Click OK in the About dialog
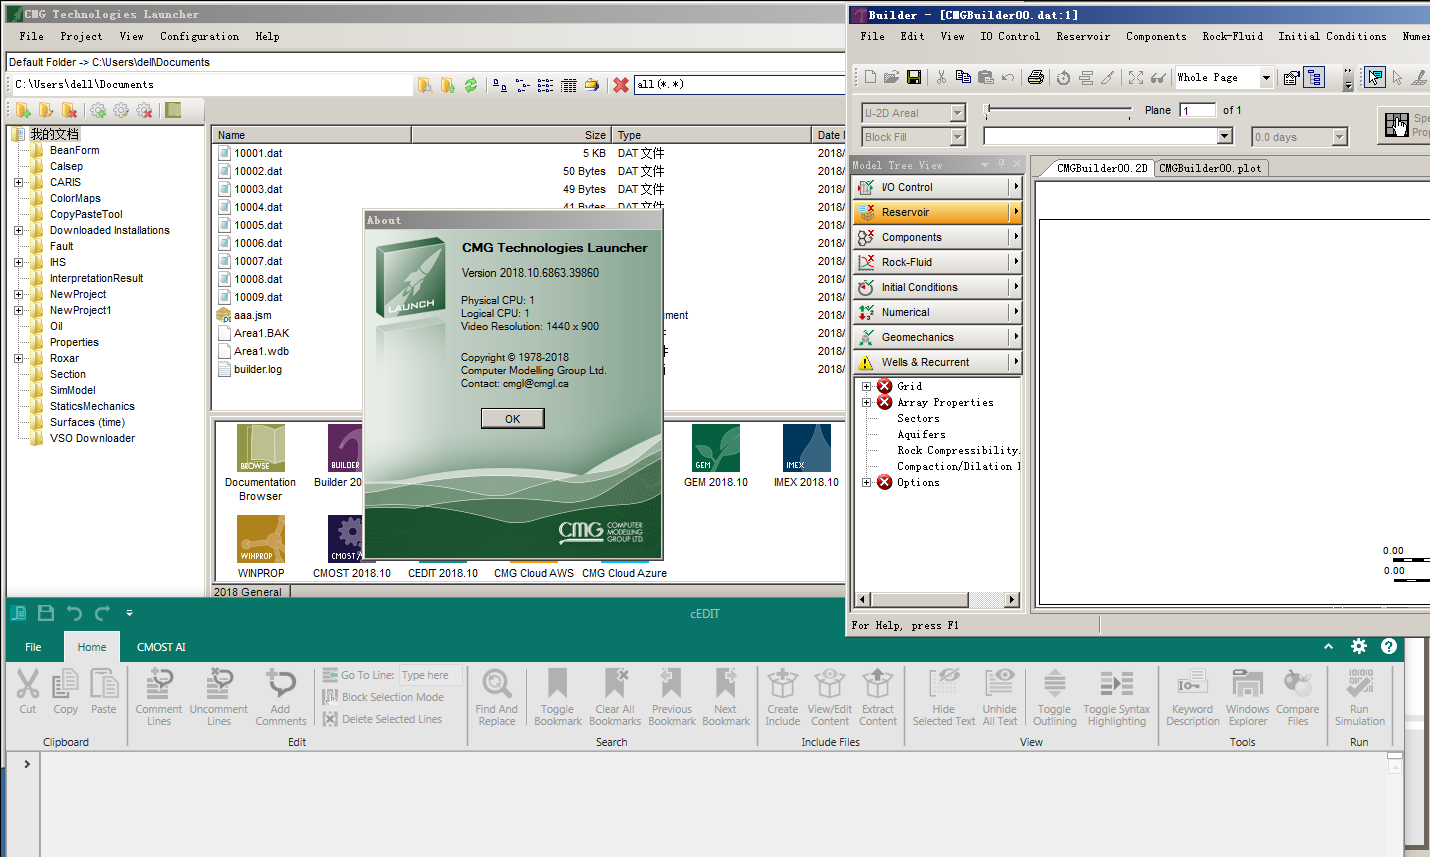The width and height of the screenshot is (1430, 857). [512, 419]
